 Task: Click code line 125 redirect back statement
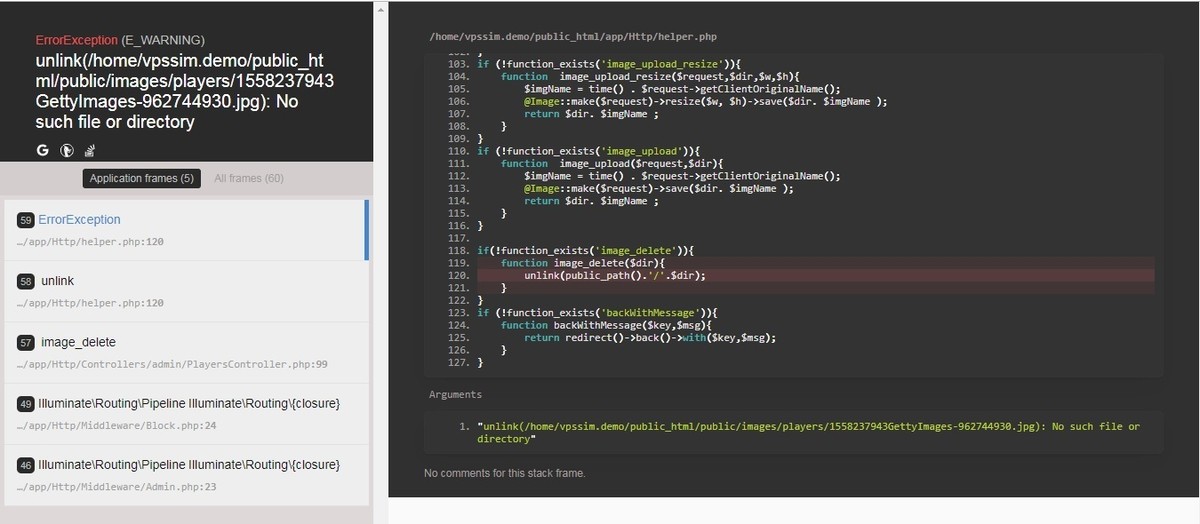tap(649, 338)
